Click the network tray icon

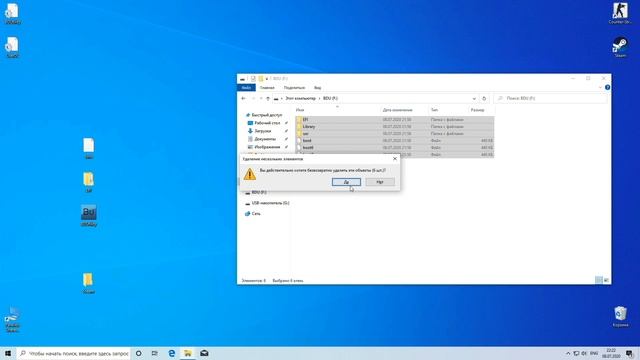(576, 353)
